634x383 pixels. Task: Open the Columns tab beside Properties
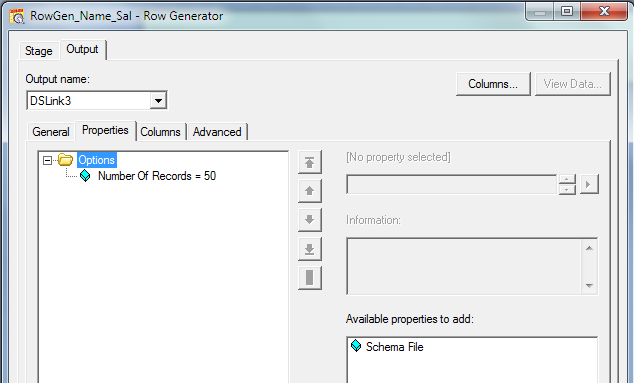pos(161,132)
